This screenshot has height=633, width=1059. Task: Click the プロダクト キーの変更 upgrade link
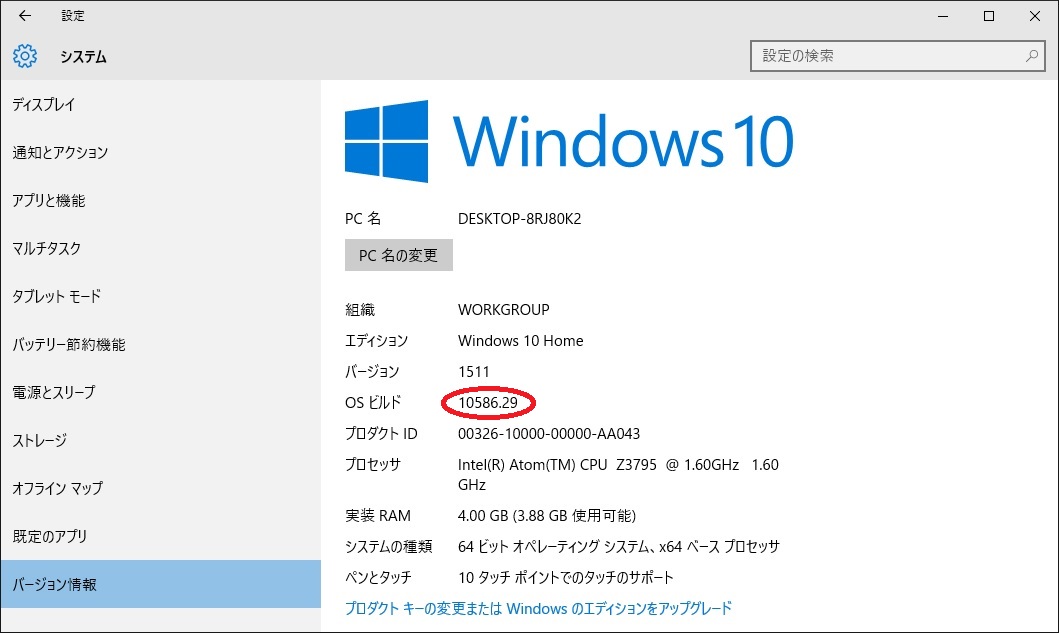pos(538,608)
